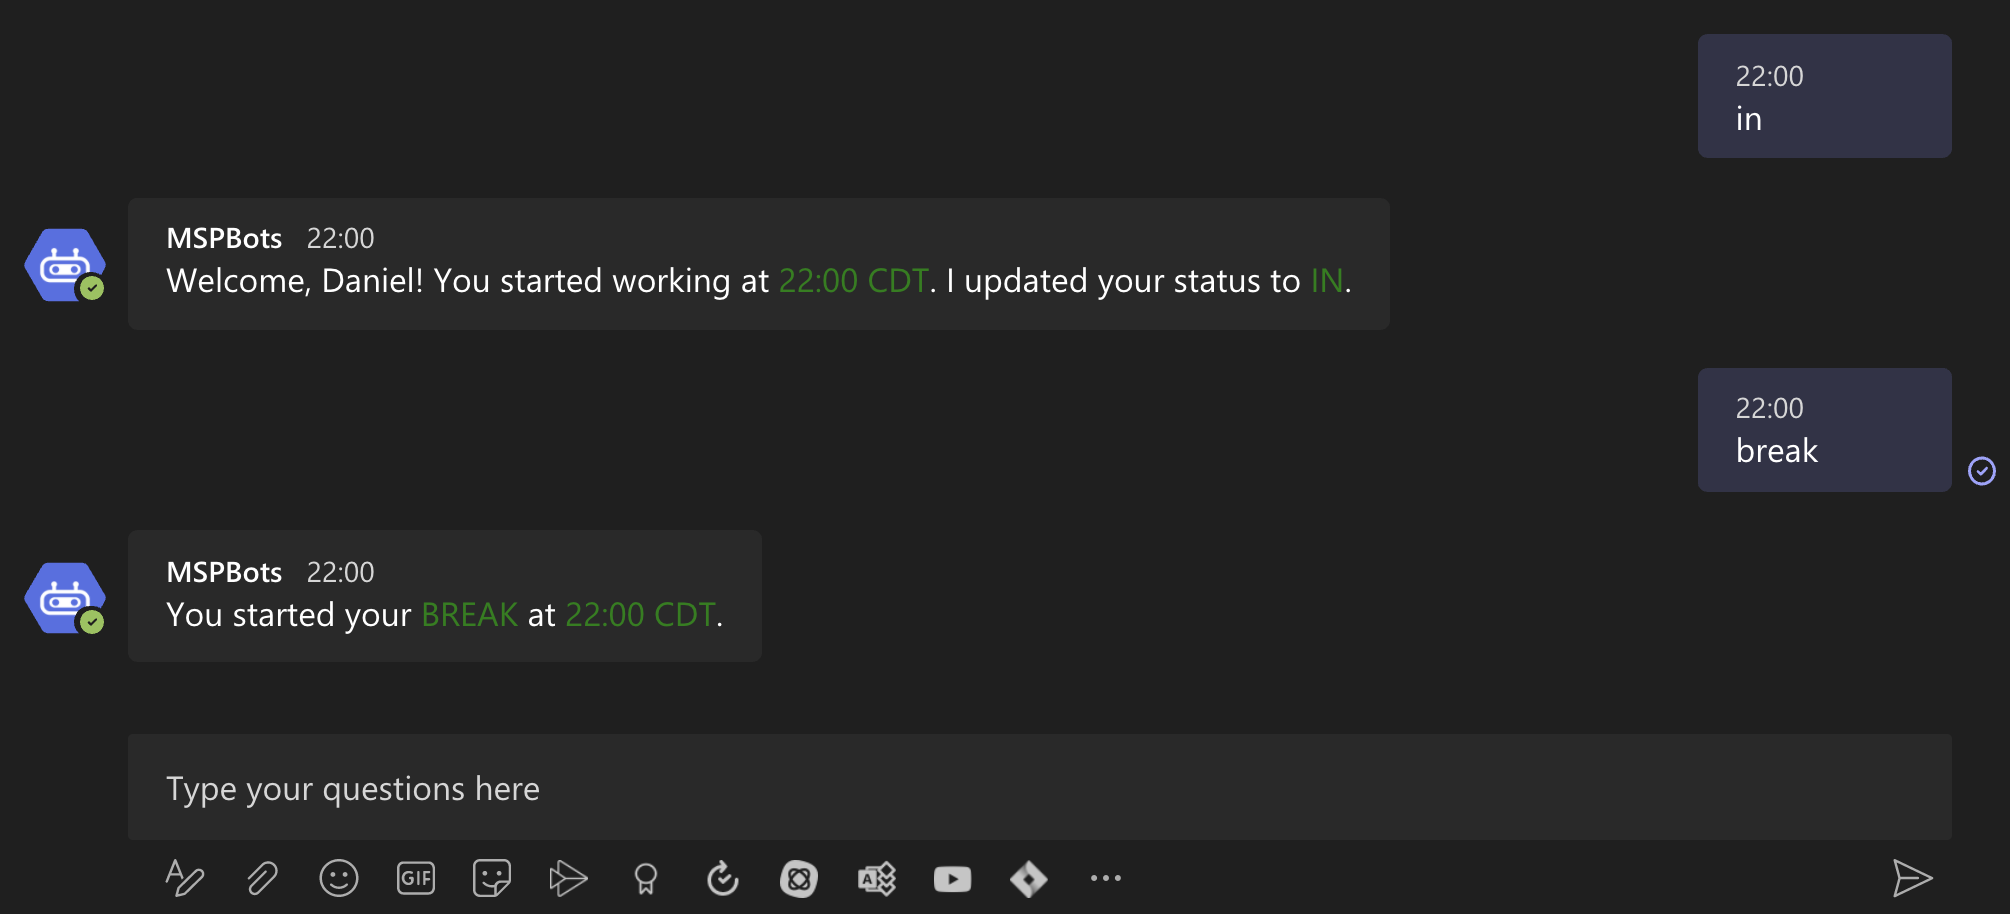Image resolution: width=2010 pixels, height=914 pixels.
Task: Click the paper-plane outline icon next to Sticker
Action: coord(568,878)
